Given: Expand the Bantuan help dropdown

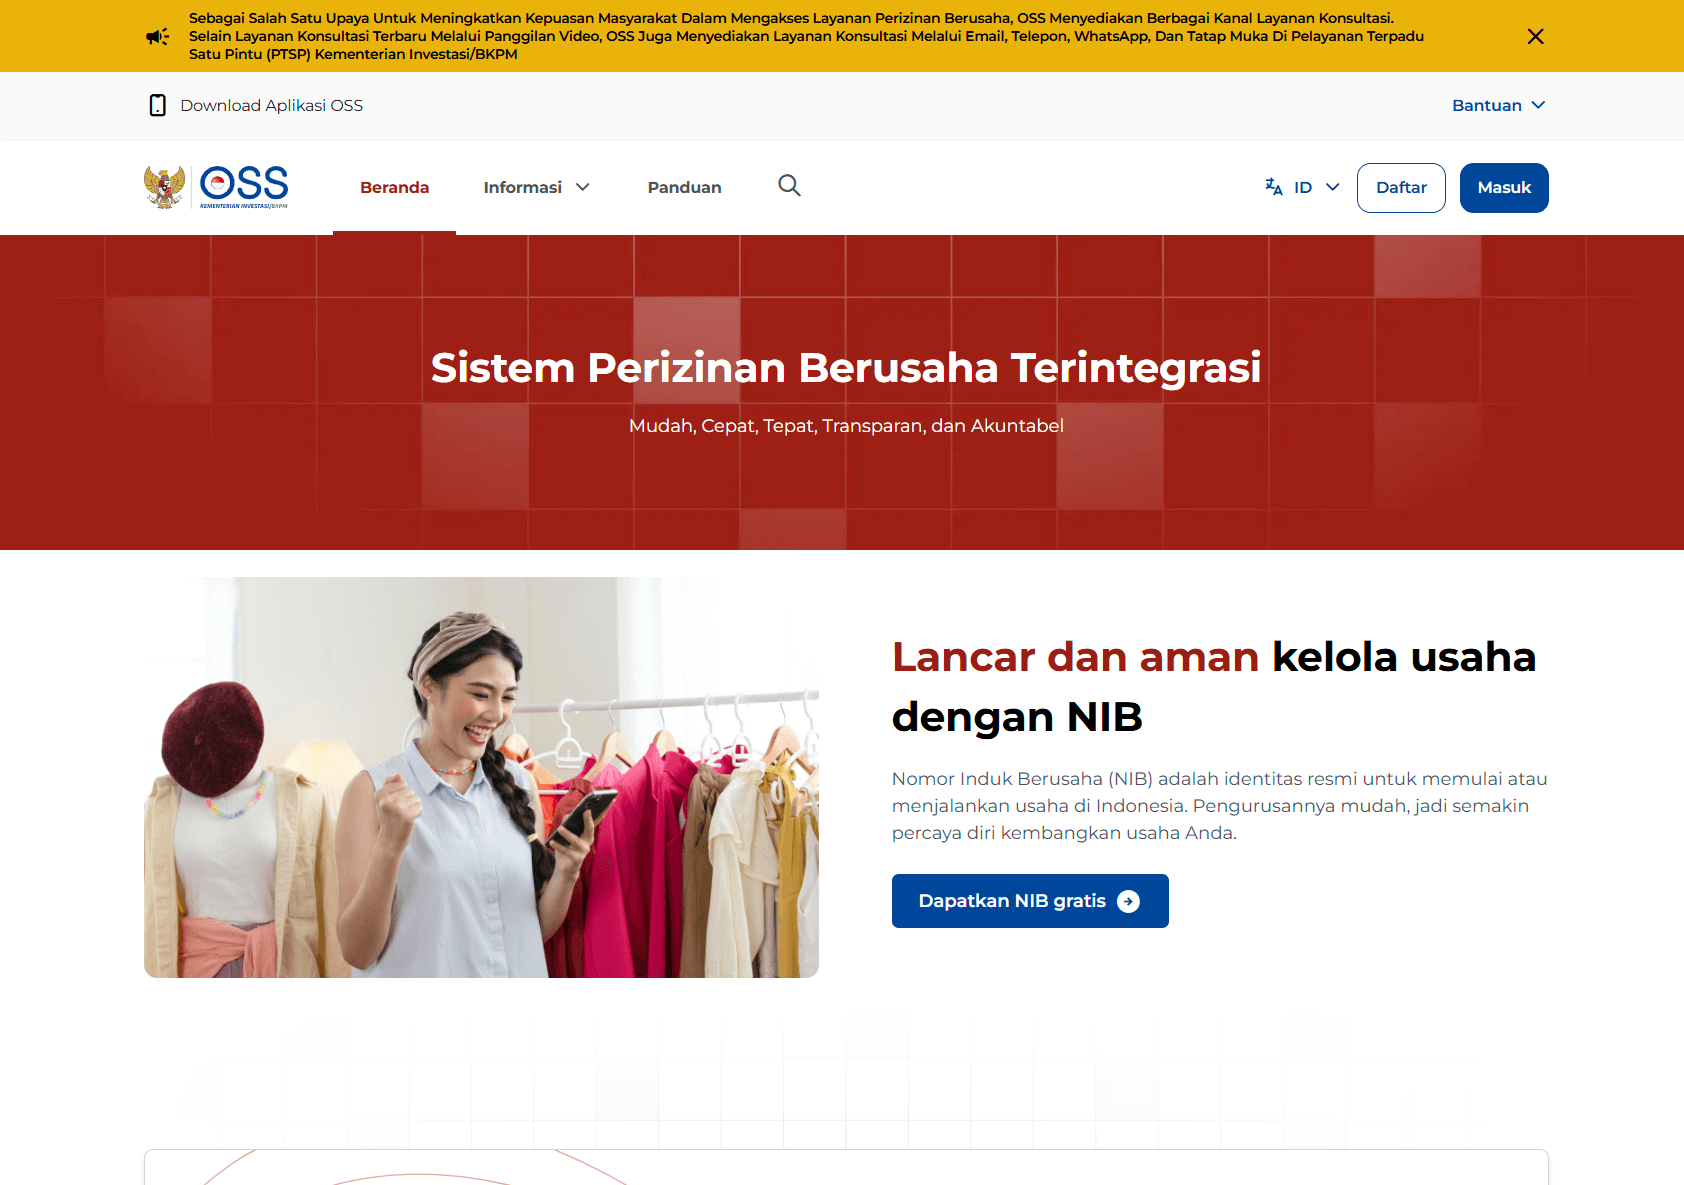Looking at the screenshot, I should coord(1497,105).
